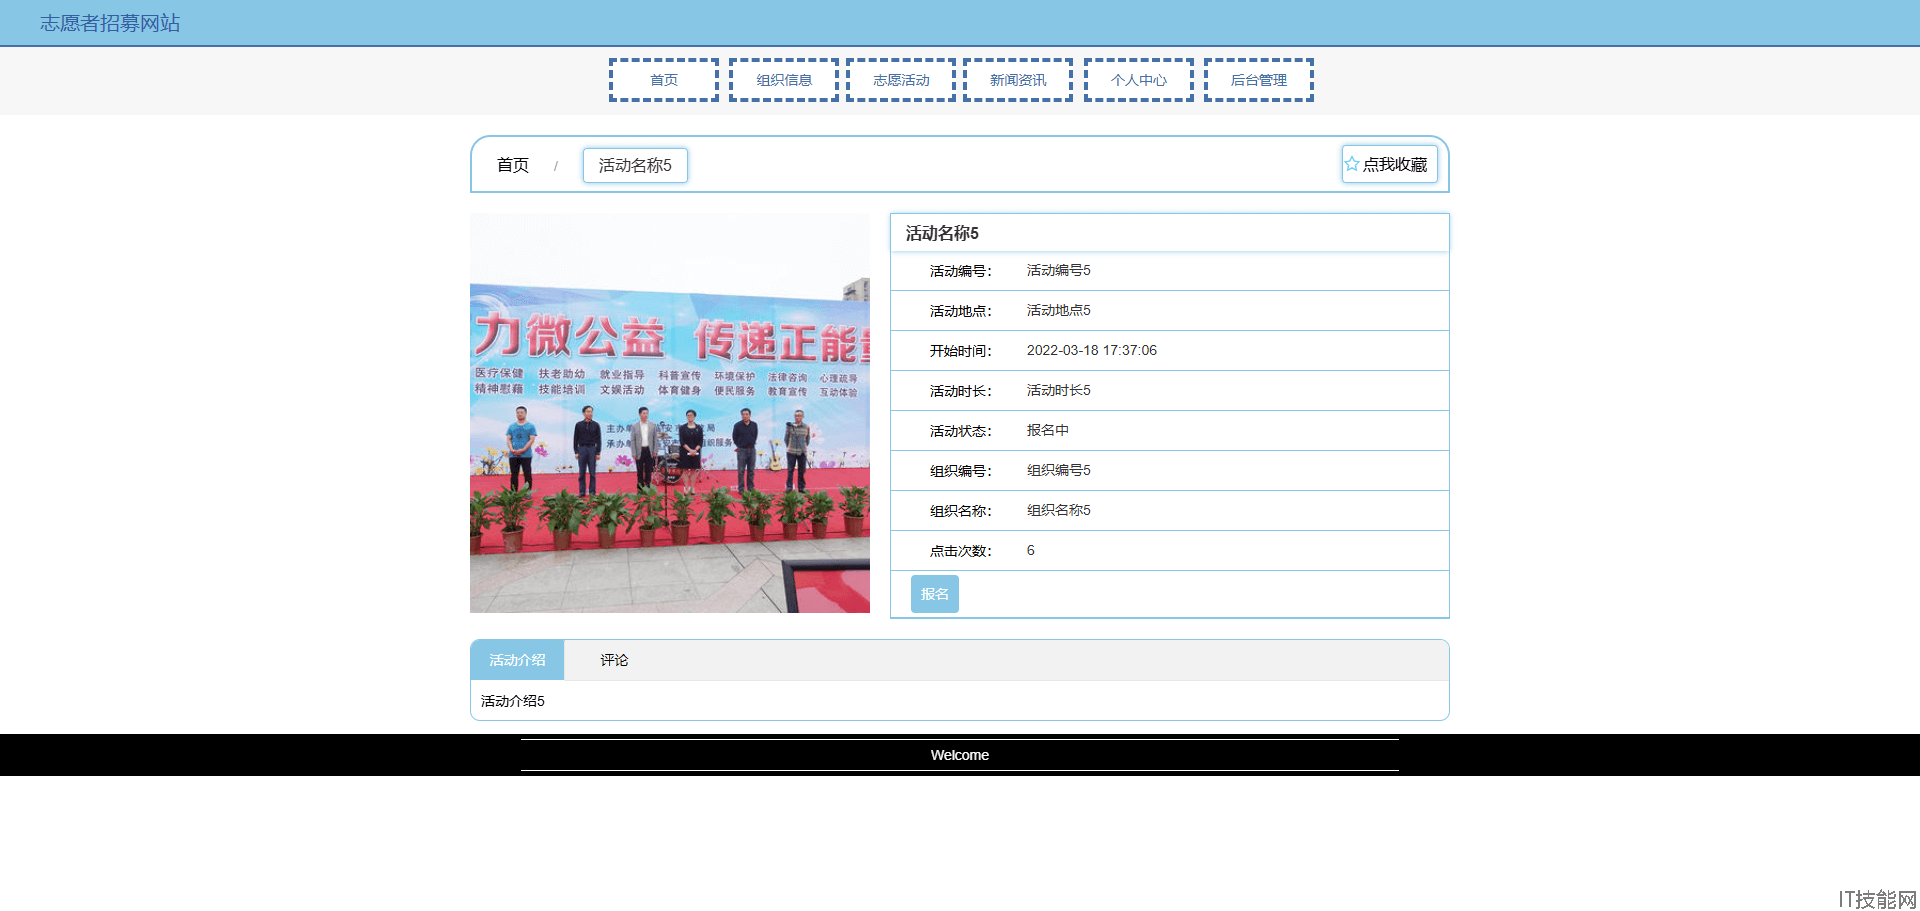Screen dimensions: 1920x911
Task: Select the 组织编号5 value
Action: (x=1059, y=470)
